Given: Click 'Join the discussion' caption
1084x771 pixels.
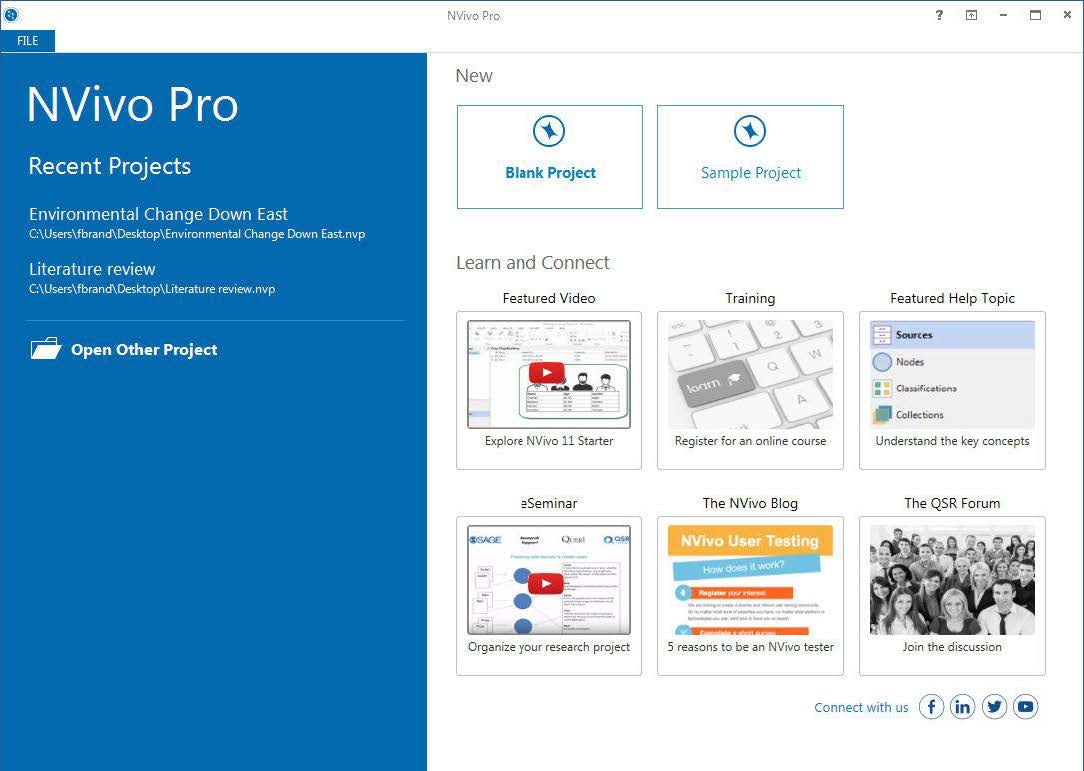Looking at the screenshot, I should point(952,647).
